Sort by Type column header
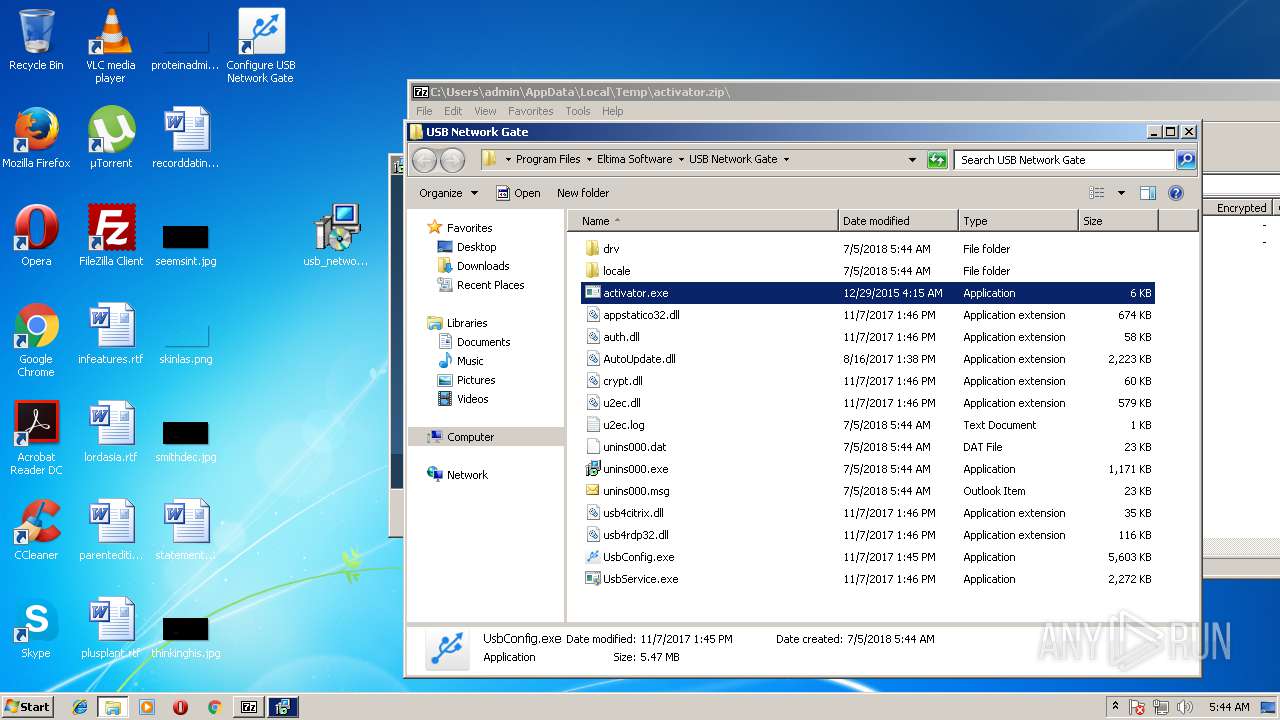1280x720 pixels. click(x=1018, y=221)
